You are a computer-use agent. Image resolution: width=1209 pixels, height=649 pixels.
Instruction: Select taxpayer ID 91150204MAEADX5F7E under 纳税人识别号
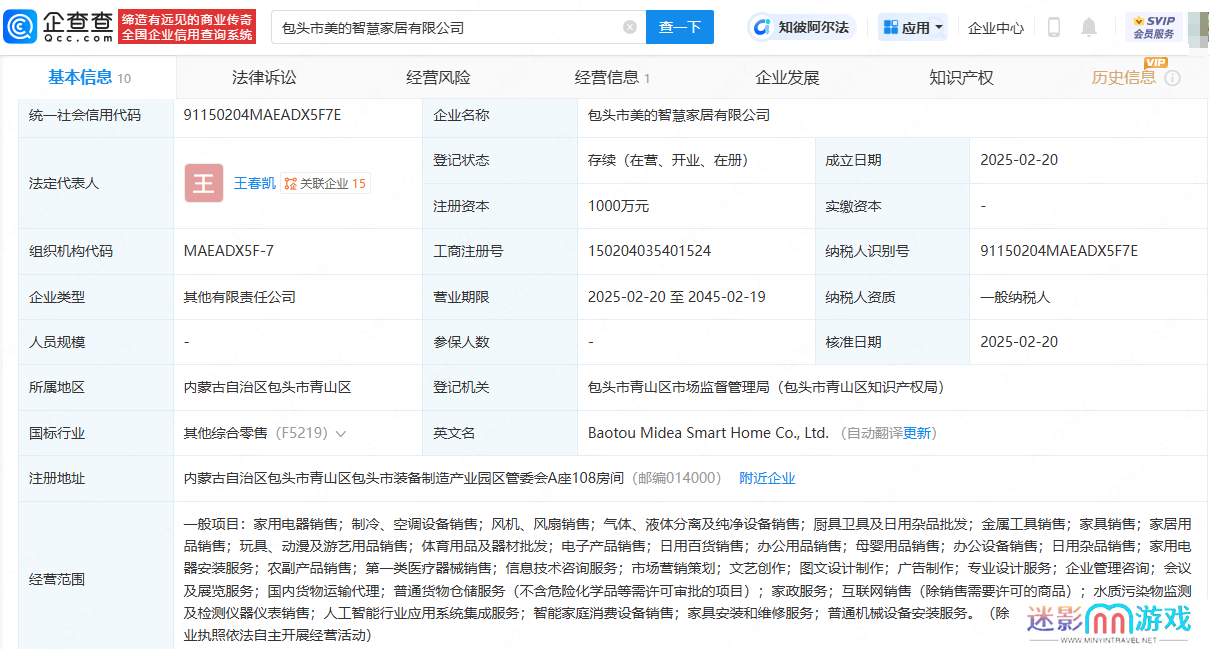(x=1059, y=251)
